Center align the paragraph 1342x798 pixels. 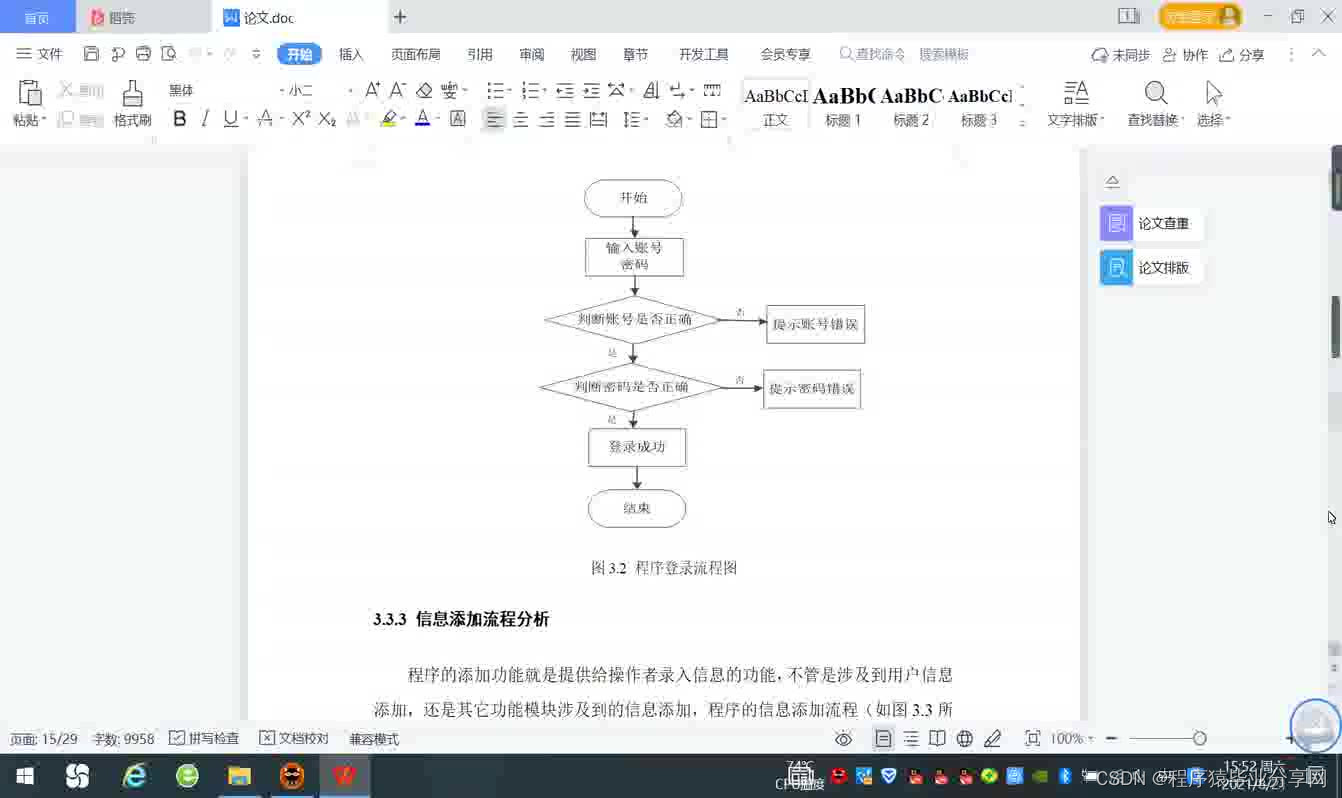pos(520,119)
